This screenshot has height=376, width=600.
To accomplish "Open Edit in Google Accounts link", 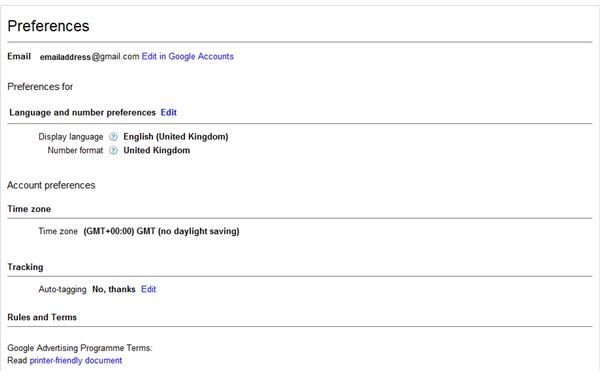I will (188, 56).
